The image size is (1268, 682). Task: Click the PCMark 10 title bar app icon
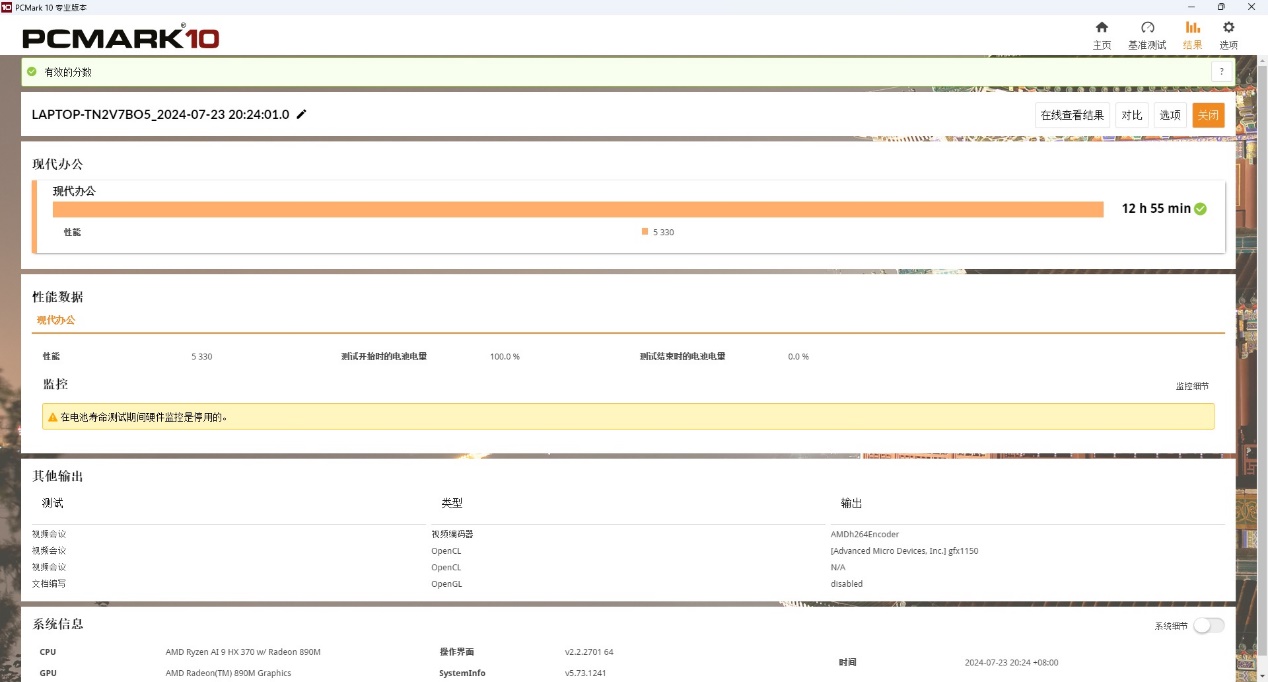tap(7, 6)
